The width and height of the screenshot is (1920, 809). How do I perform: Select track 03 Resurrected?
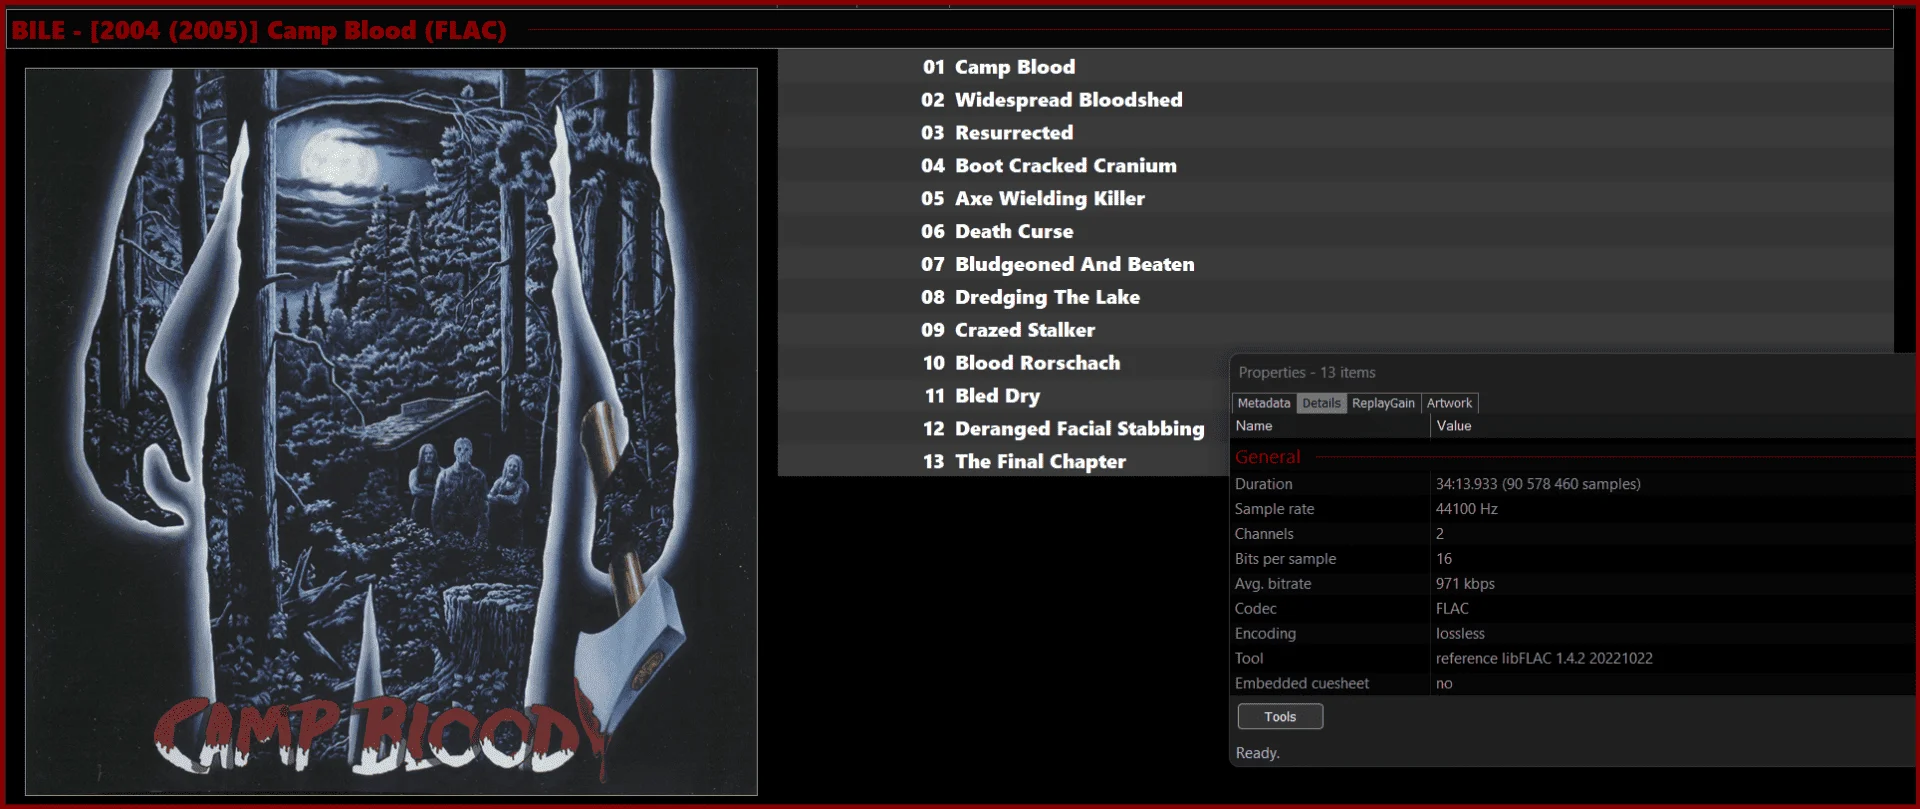[1335, 133]
